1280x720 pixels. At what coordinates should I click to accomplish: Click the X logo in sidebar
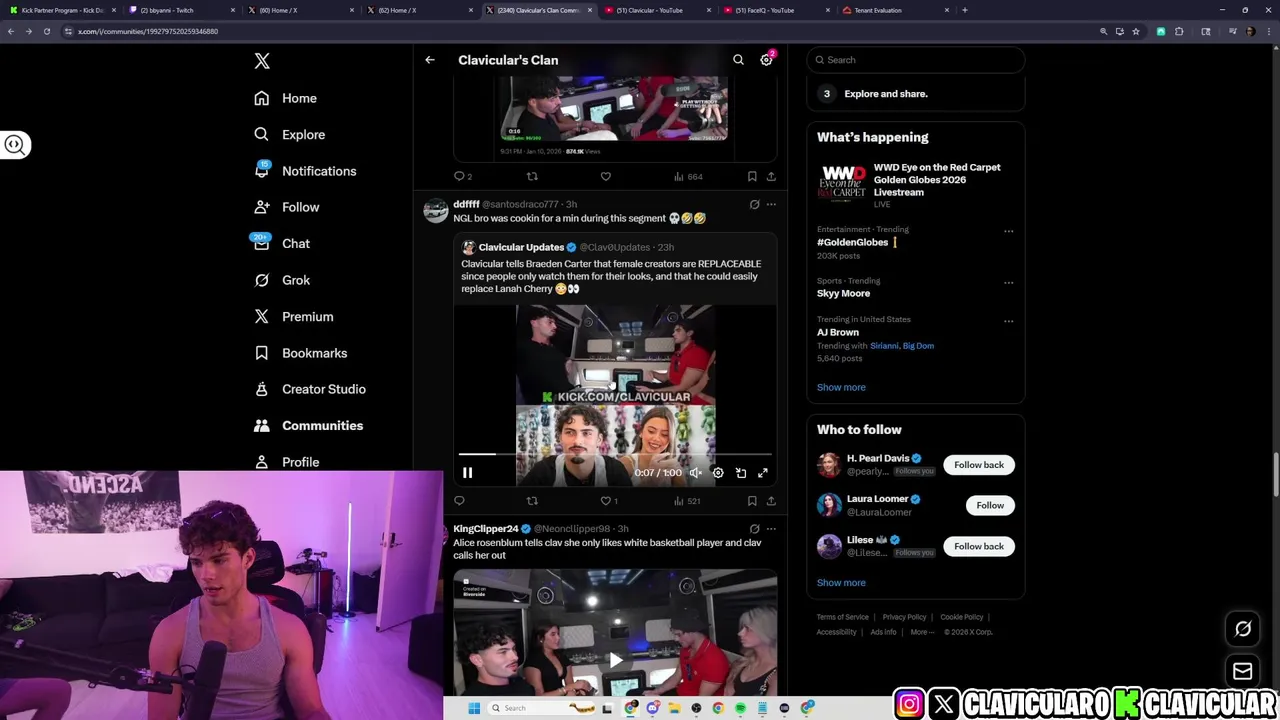coord(262,61)
